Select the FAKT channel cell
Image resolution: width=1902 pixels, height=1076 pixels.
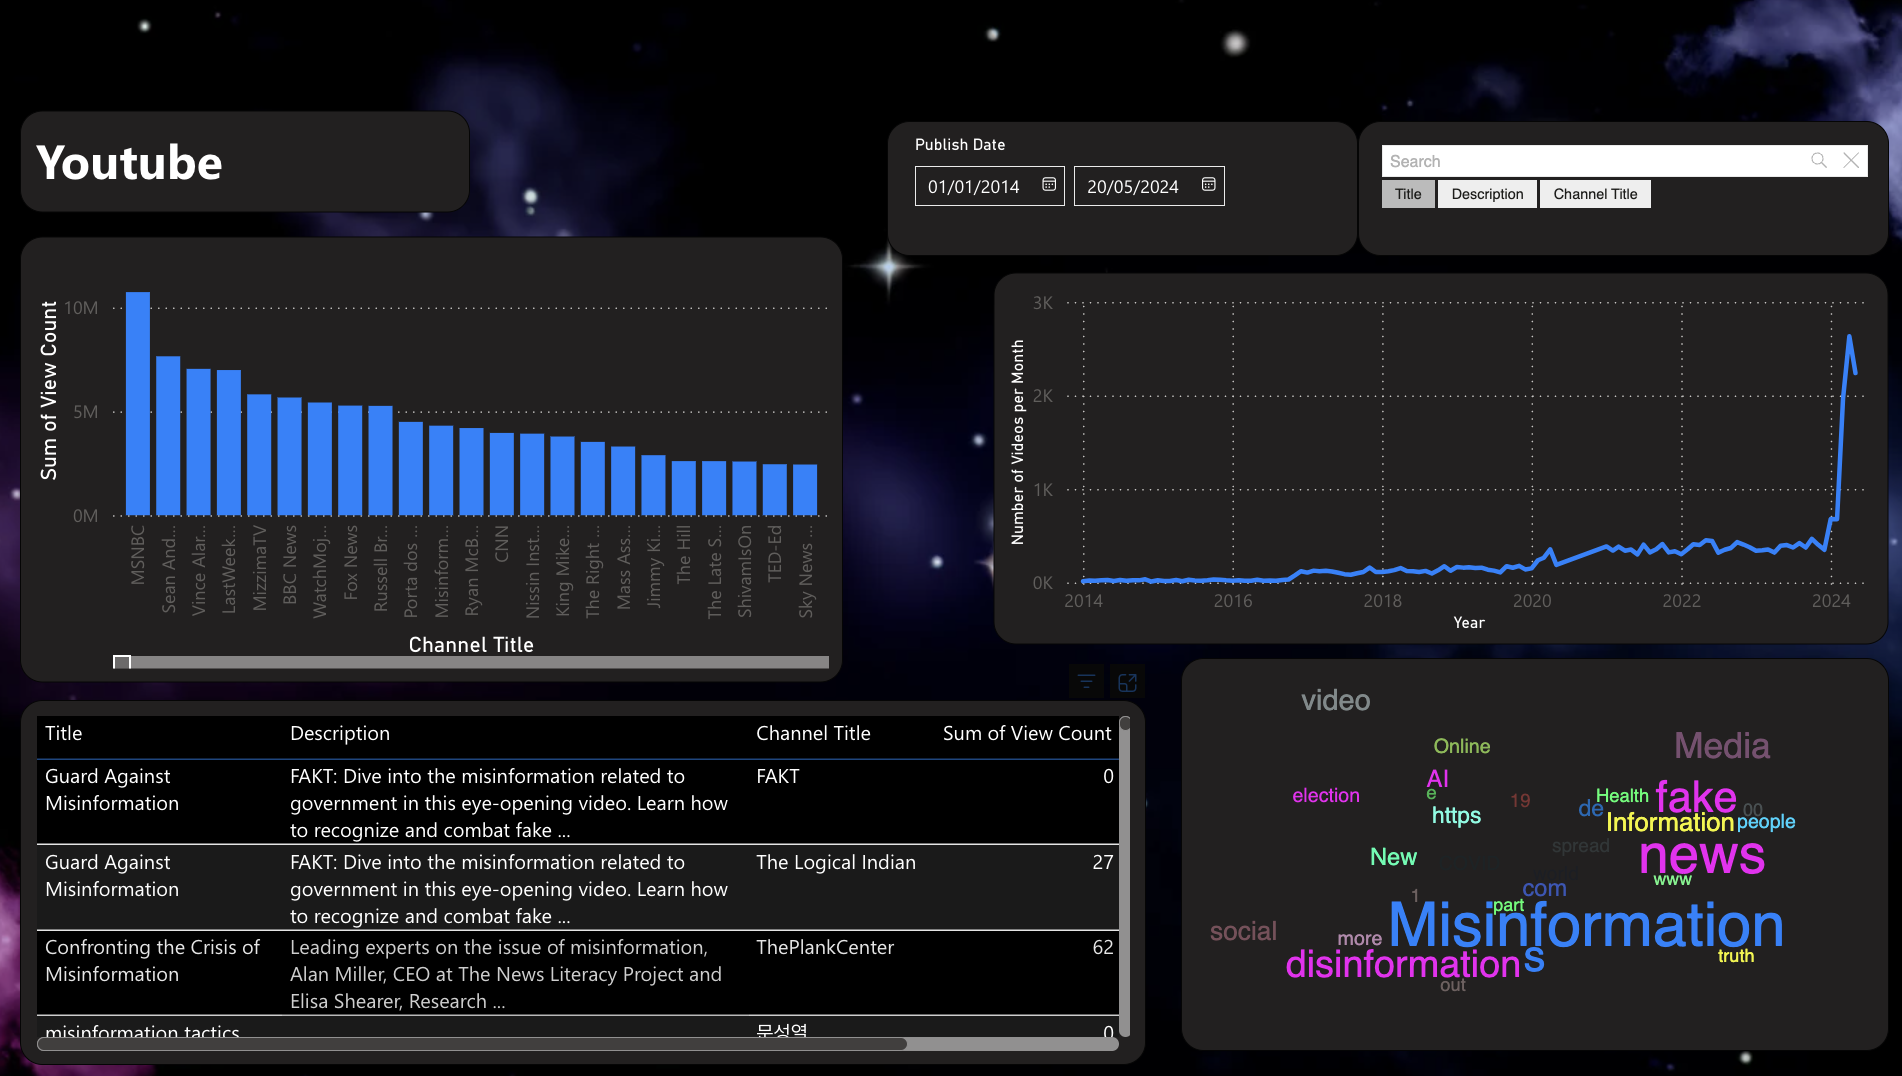pos(778,777)
